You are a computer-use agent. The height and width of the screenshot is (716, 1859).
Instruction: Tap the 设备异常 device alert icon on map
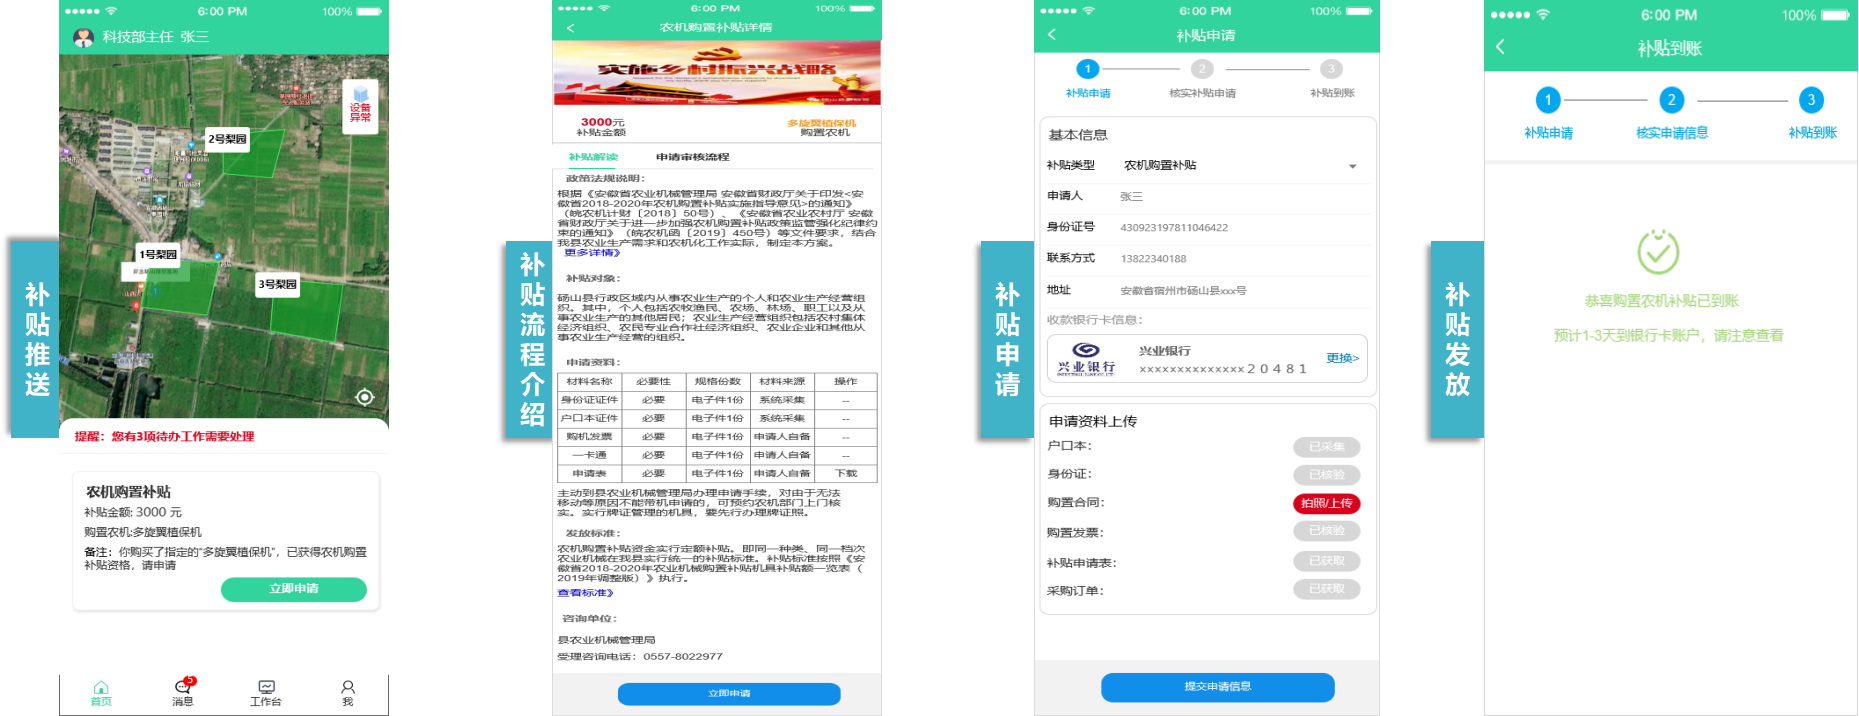[x=360, y=104]
